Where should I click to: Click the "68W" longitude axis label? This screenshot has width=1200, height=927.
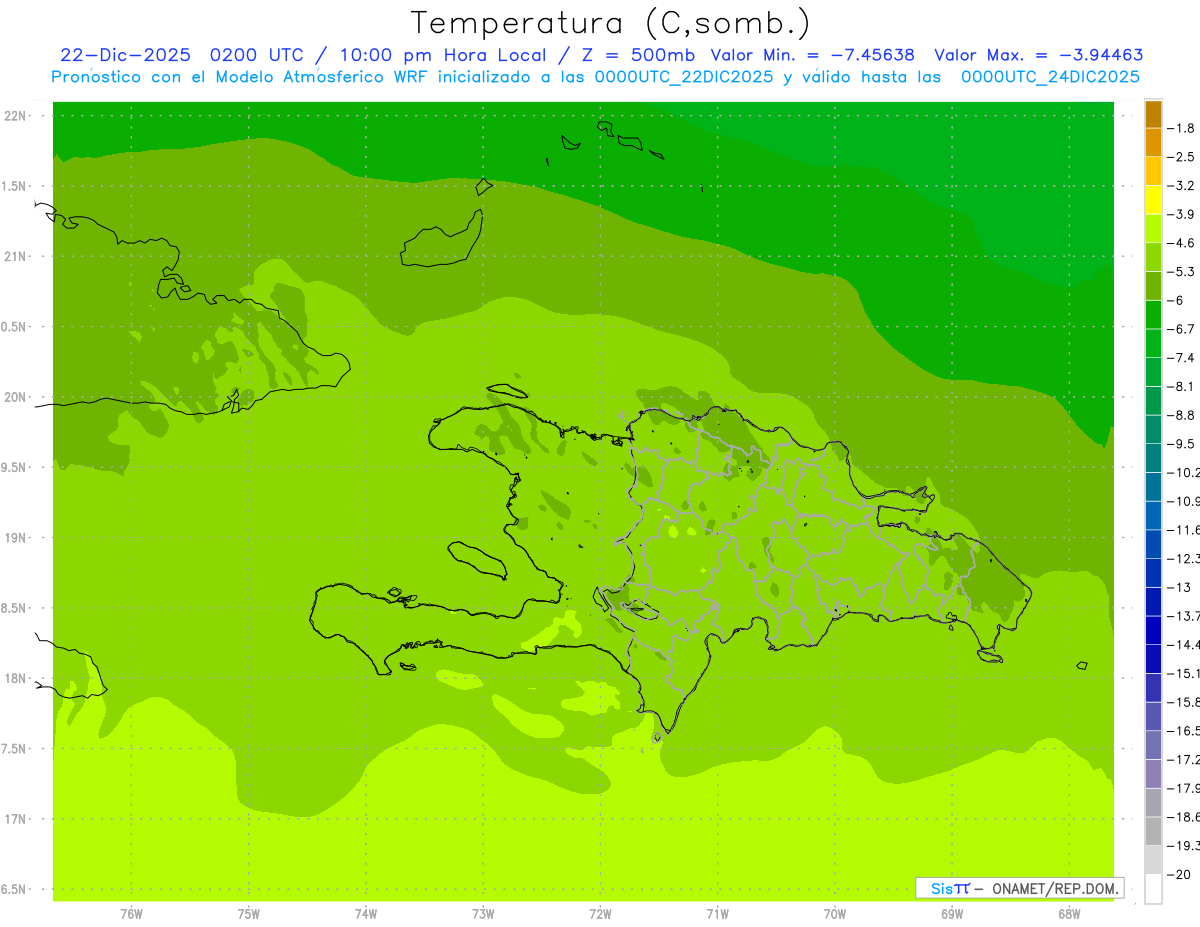coord(1068,914)
